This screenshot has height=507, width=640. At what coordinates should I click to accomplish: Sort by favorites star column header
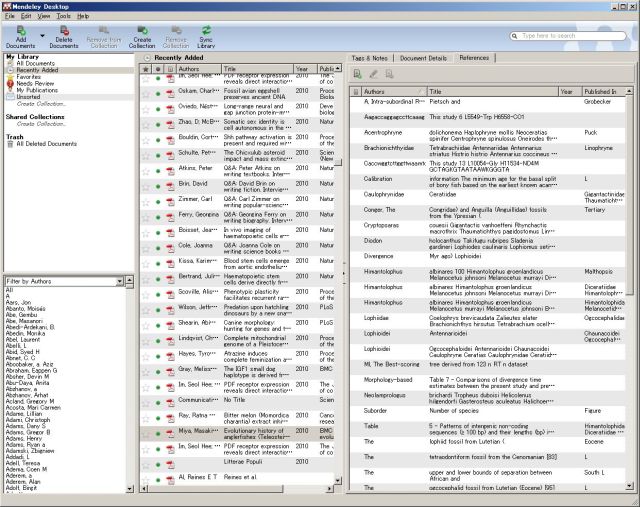(146, 69)
